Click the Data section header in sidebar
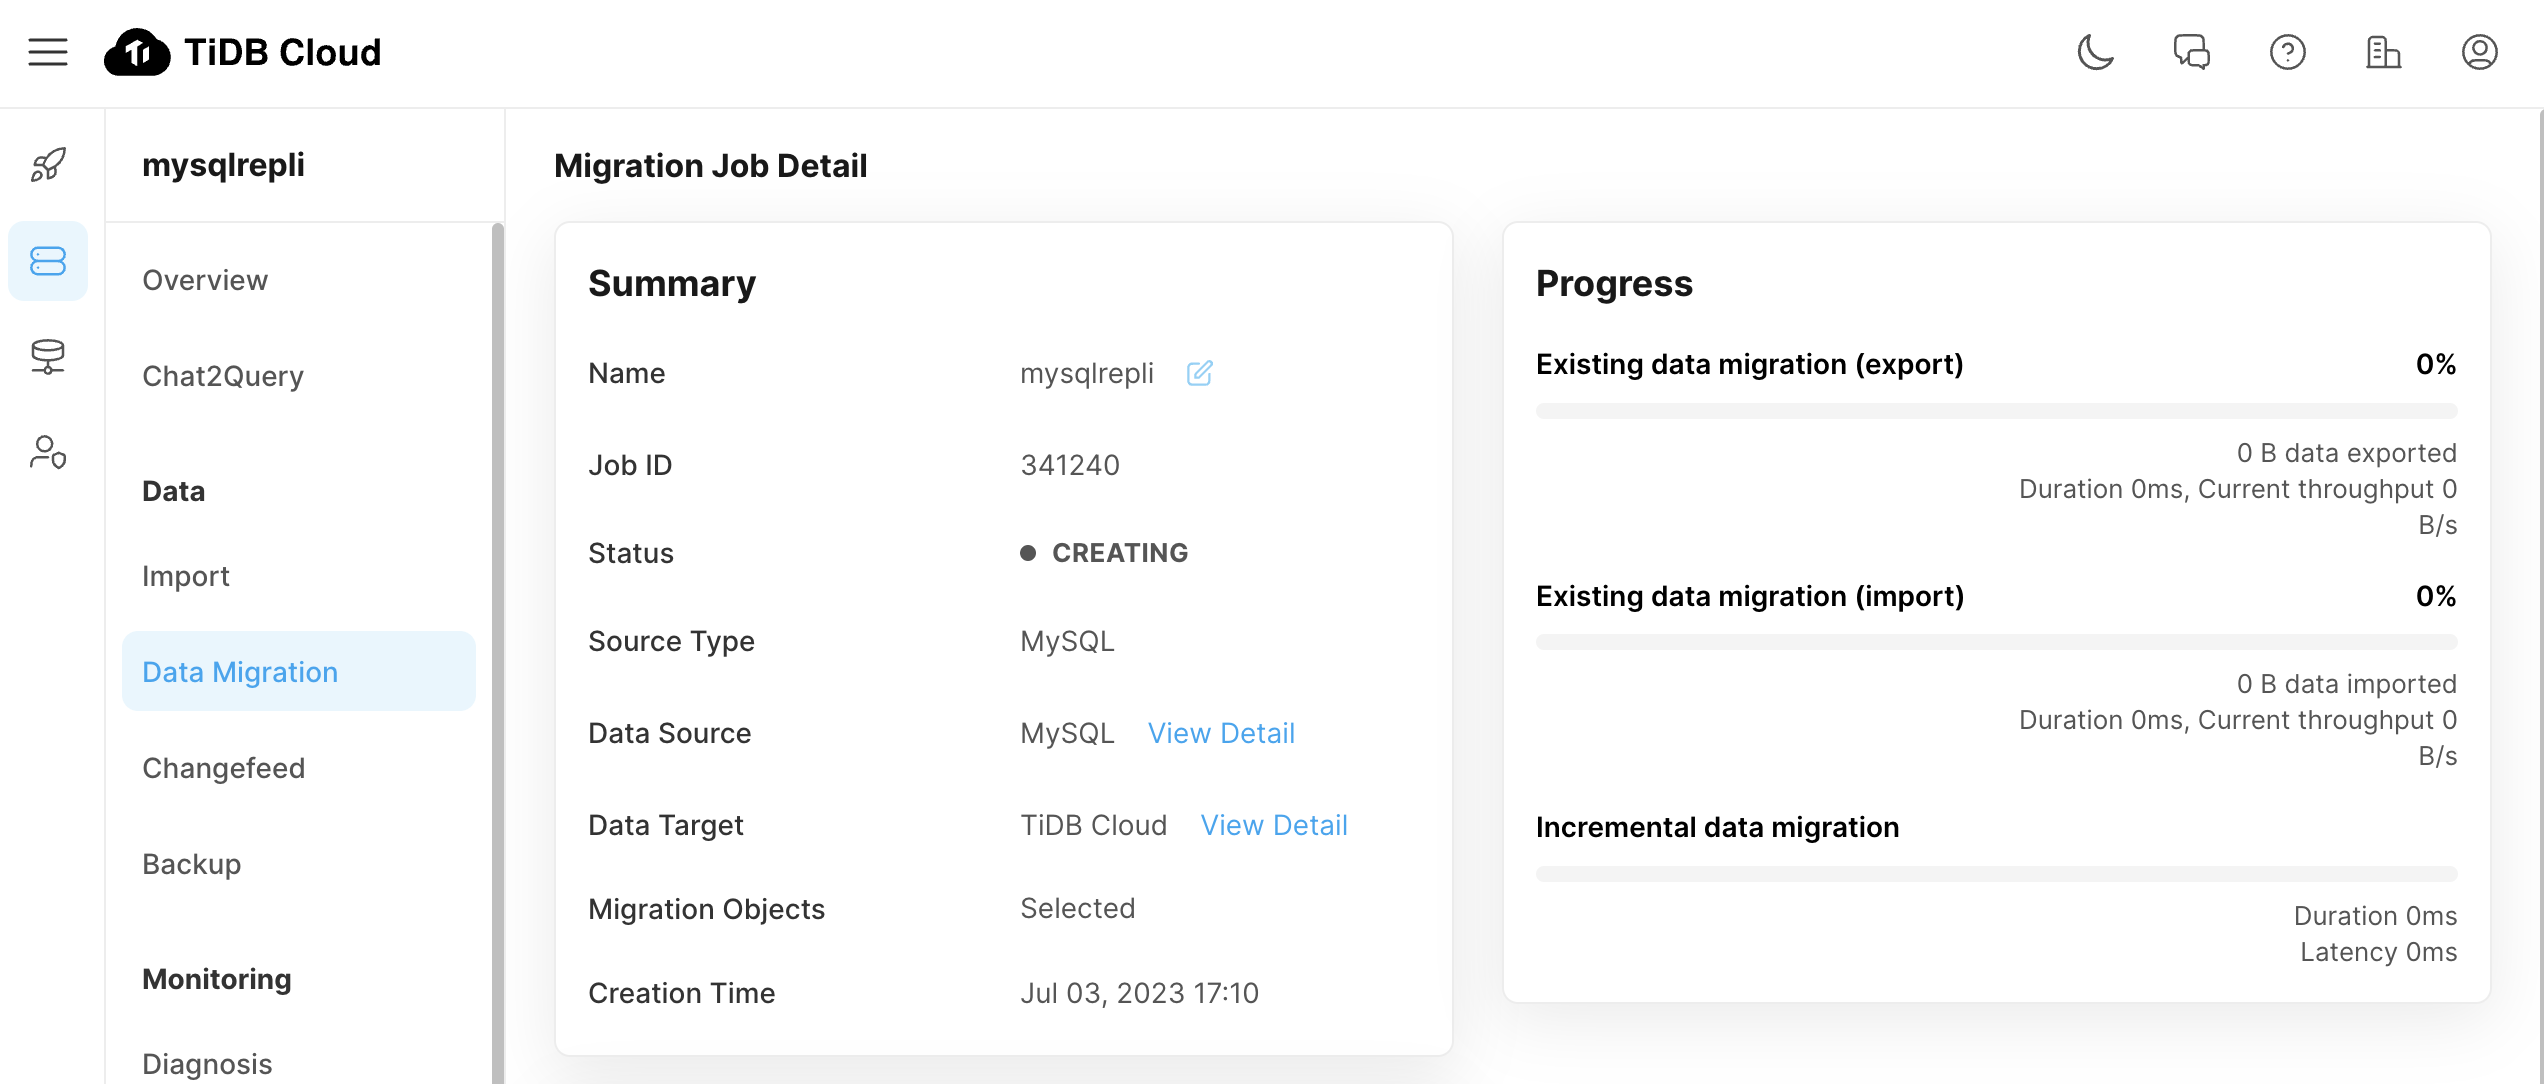Image resolution: width=2544 pixels, height=1084 pixels. pyautogui.click(x=174, y=491)
